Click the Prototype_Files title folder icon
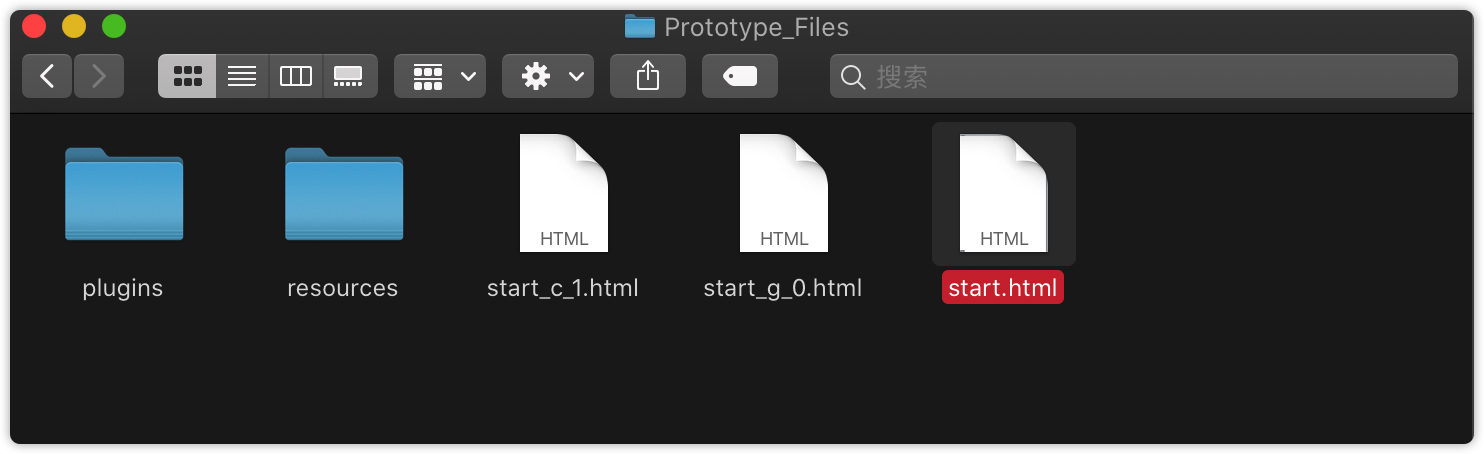1484x454 pixels. click(x=640, y=27)
